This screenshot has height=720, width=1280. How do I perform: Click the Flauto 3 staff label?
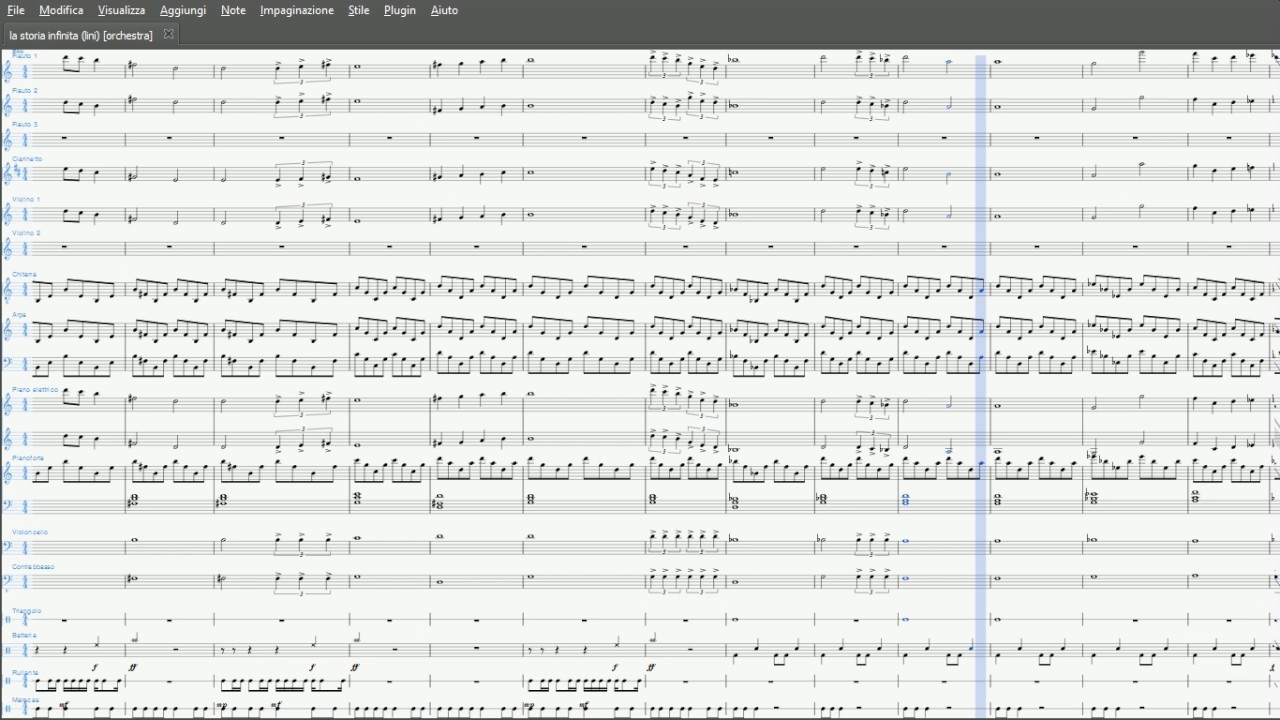point(25,124)
